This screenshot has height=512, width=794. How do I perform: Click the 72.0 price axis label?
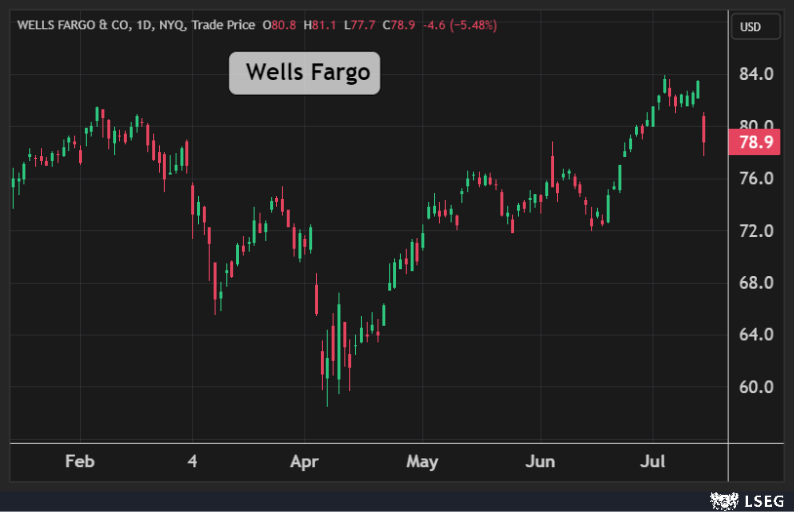tap(755, 231)
